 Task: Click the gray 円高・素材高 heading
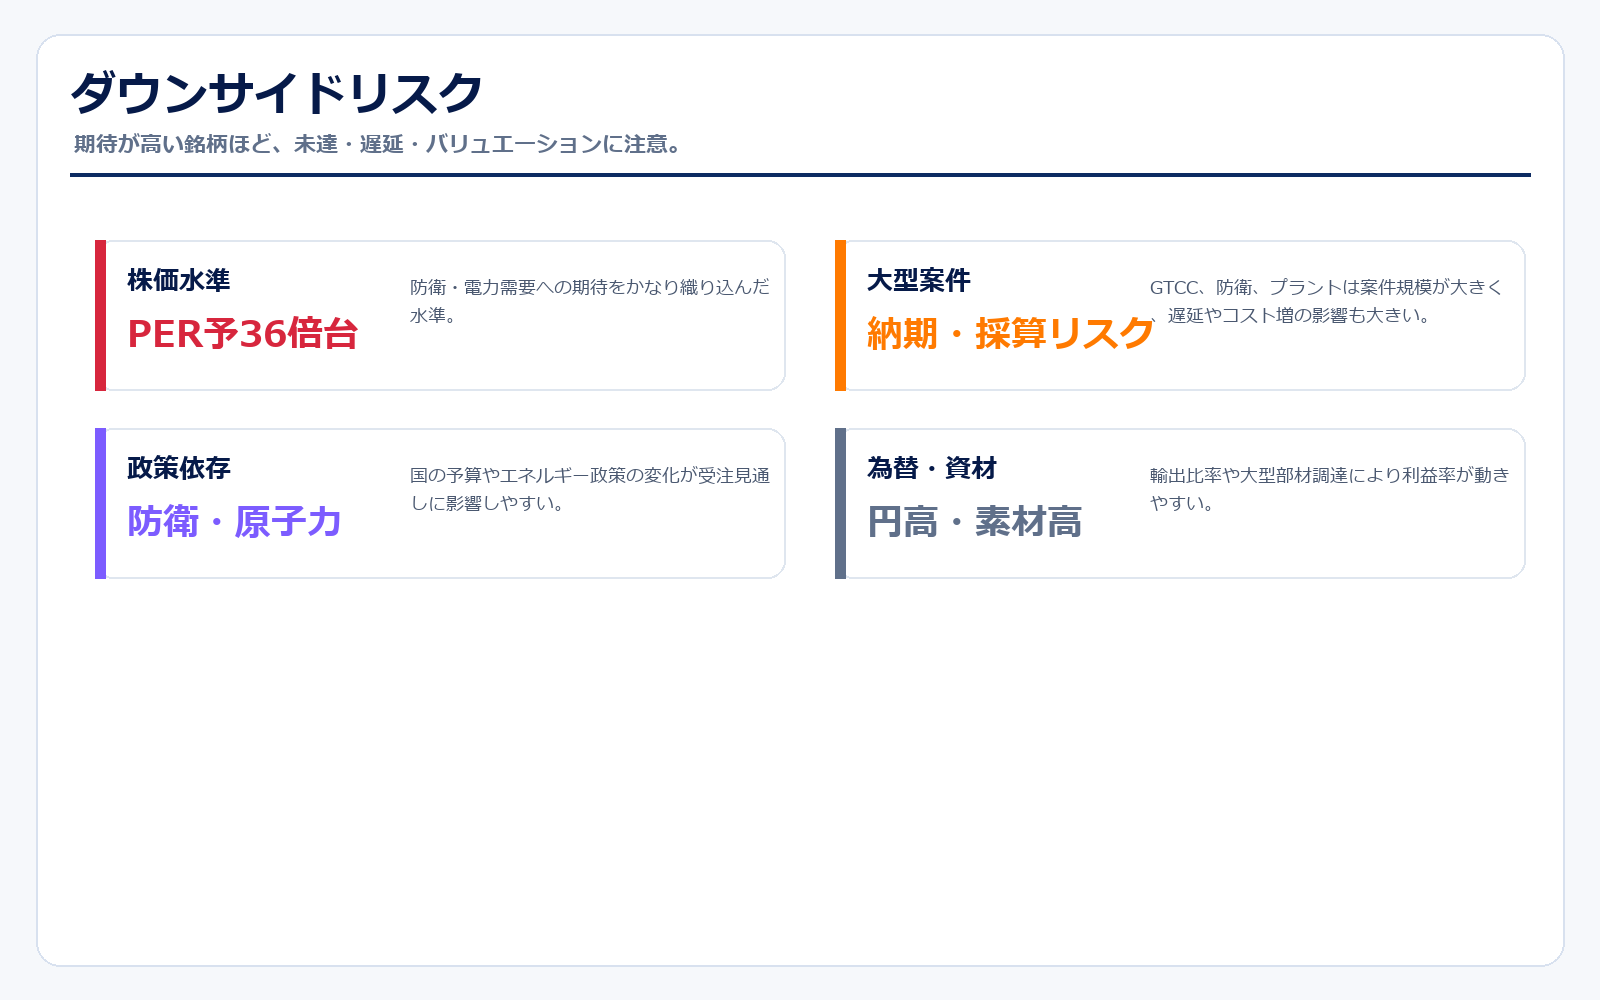click(975, 522)
